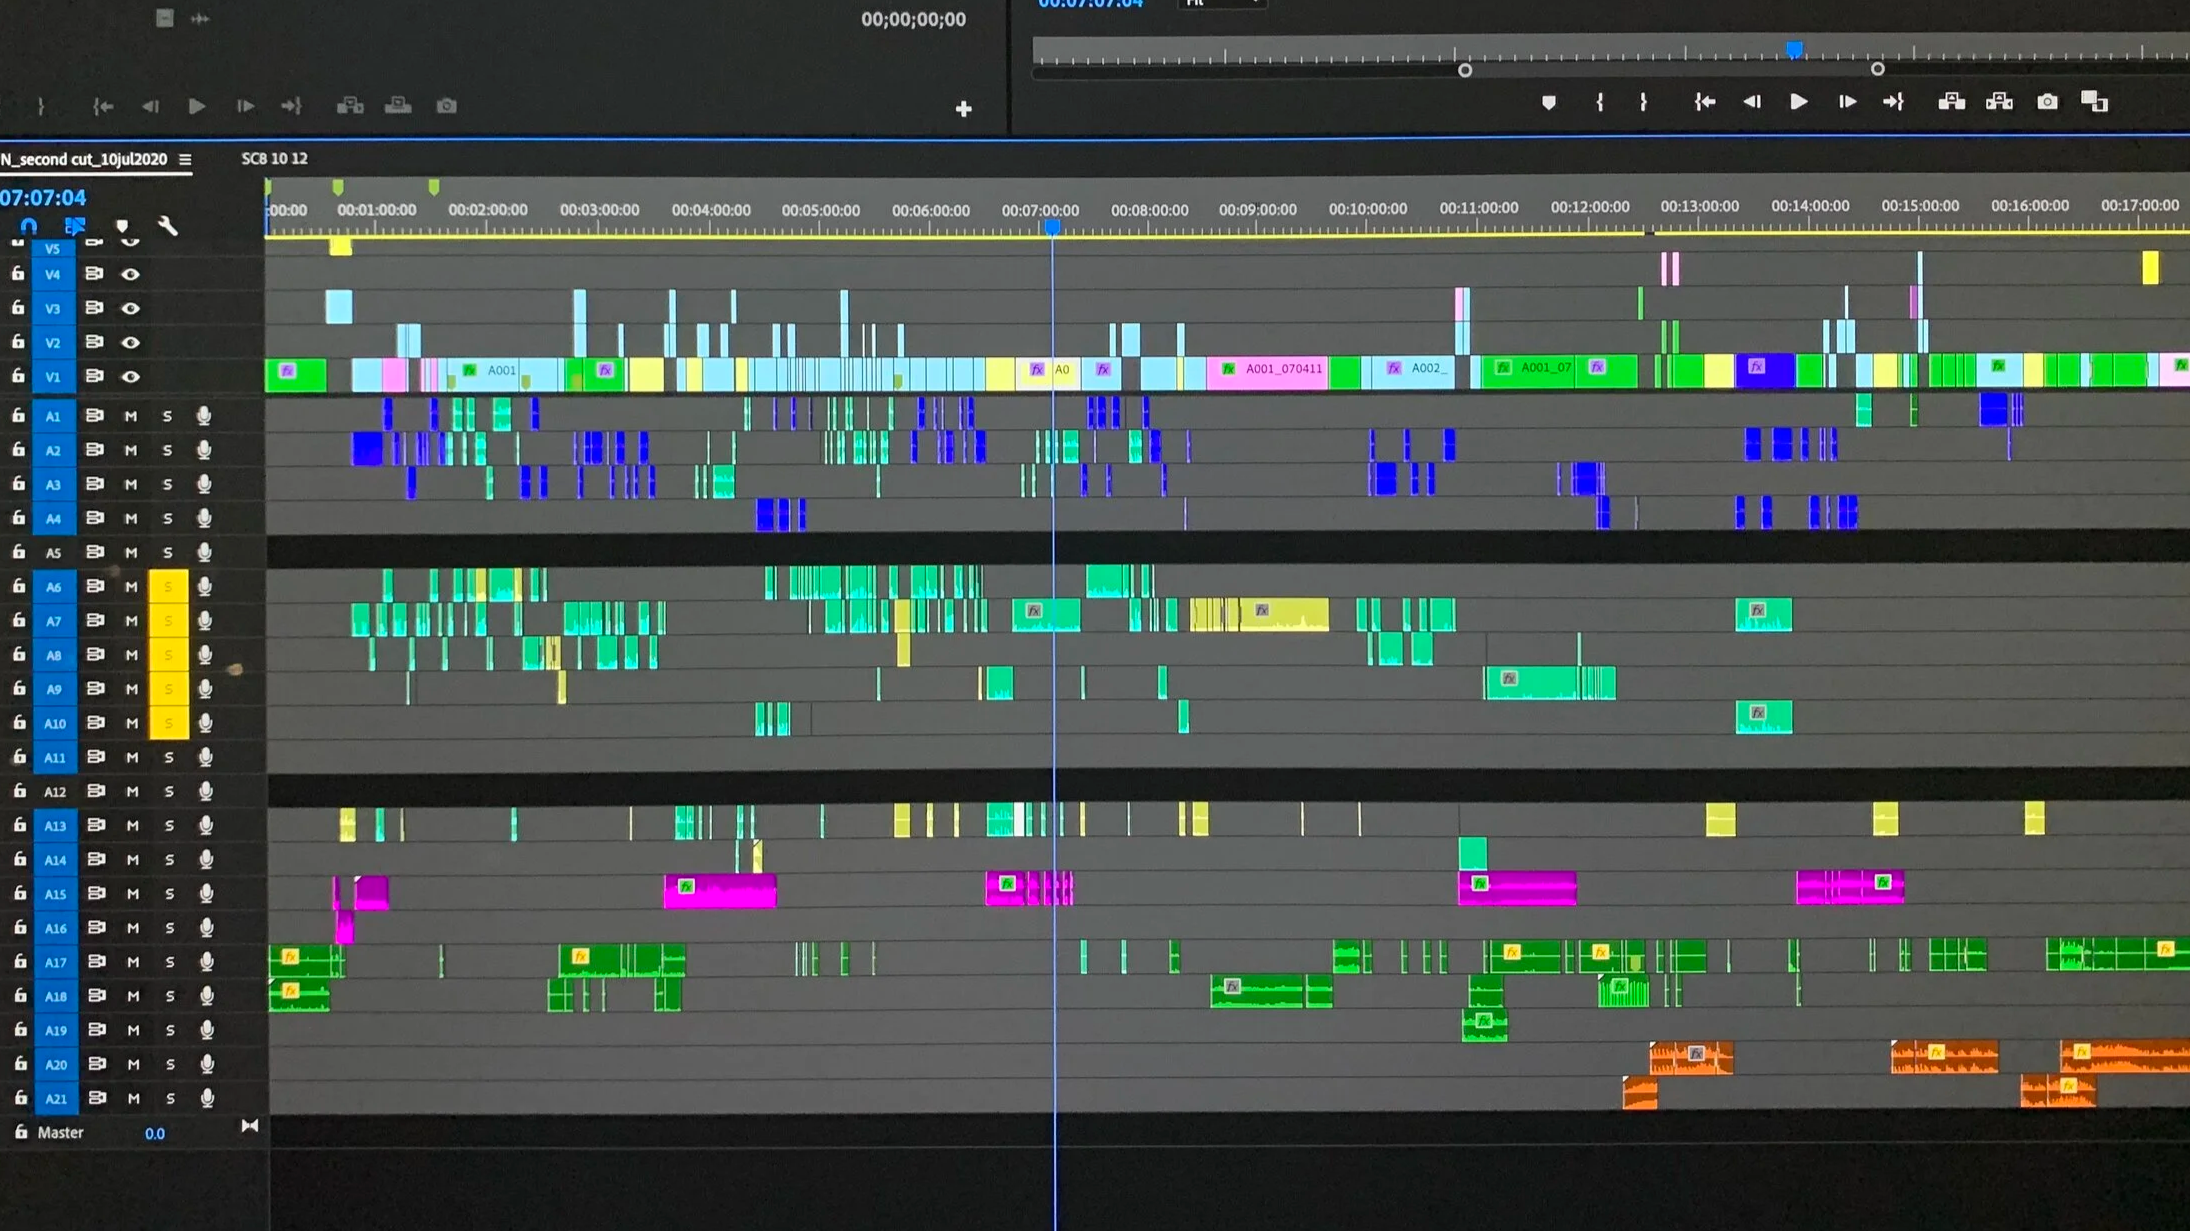This screenshot has width=2190, height=1231.
Task: Click Add Marker in program monitor
Action: pyautogui.click(x=1549, y=102)
